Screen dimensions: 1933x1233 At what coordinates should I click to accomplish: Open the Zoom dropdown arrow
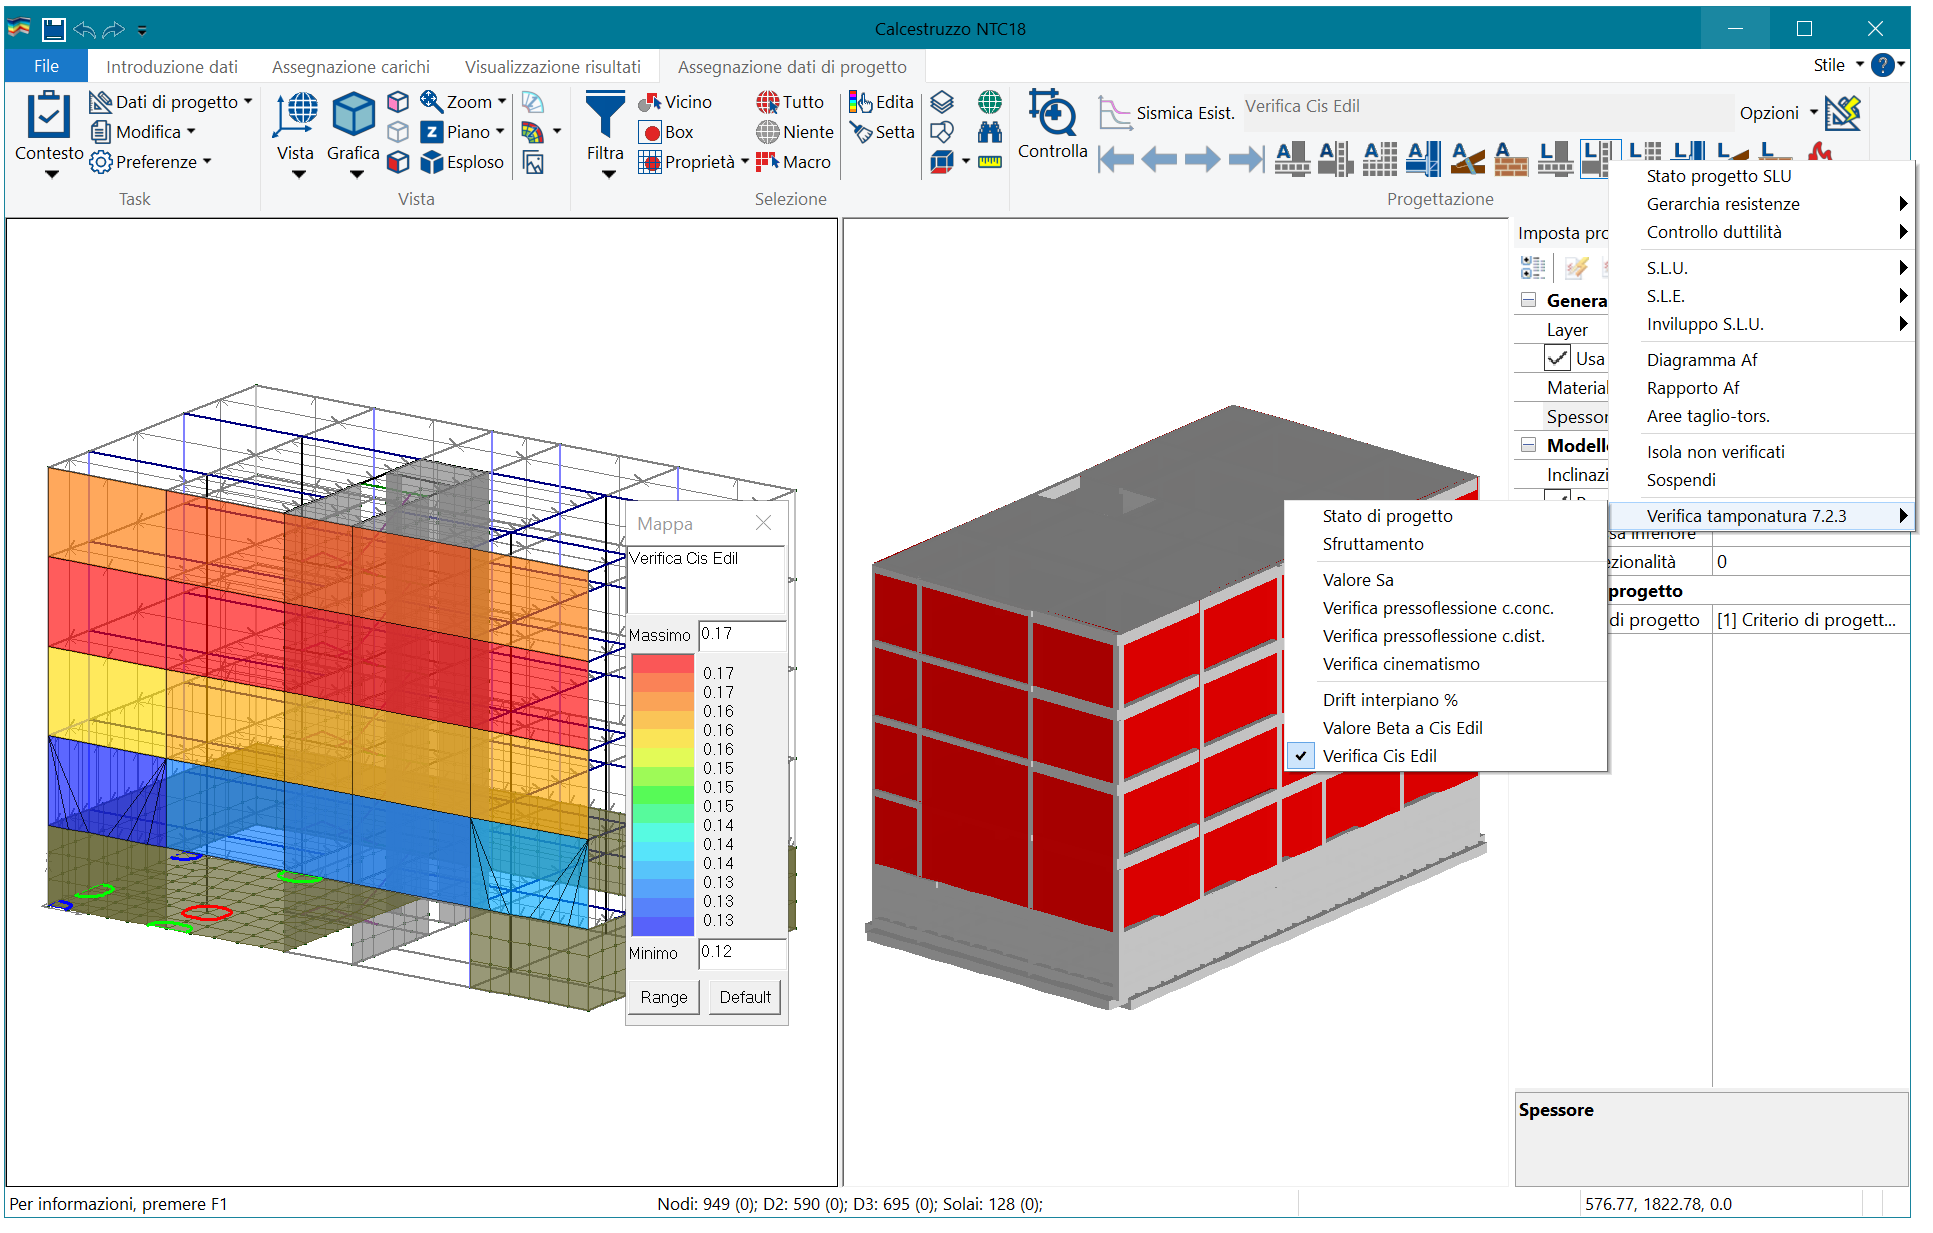pyautogui.click(x=502, y=102)
